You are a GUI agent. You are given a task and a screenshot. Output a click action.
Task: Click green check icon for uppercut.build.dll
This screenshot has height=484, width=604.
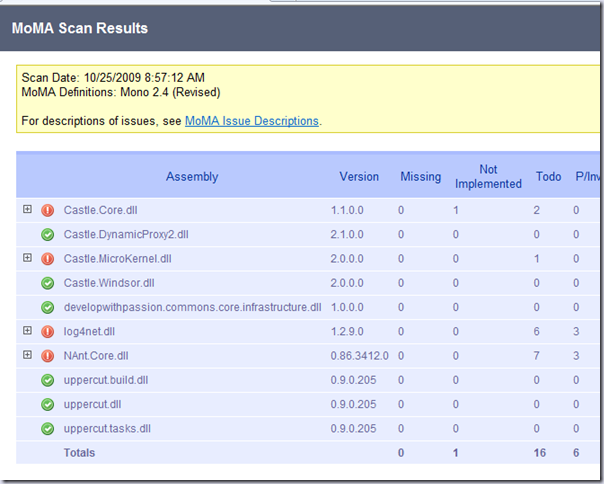[48, 380]
